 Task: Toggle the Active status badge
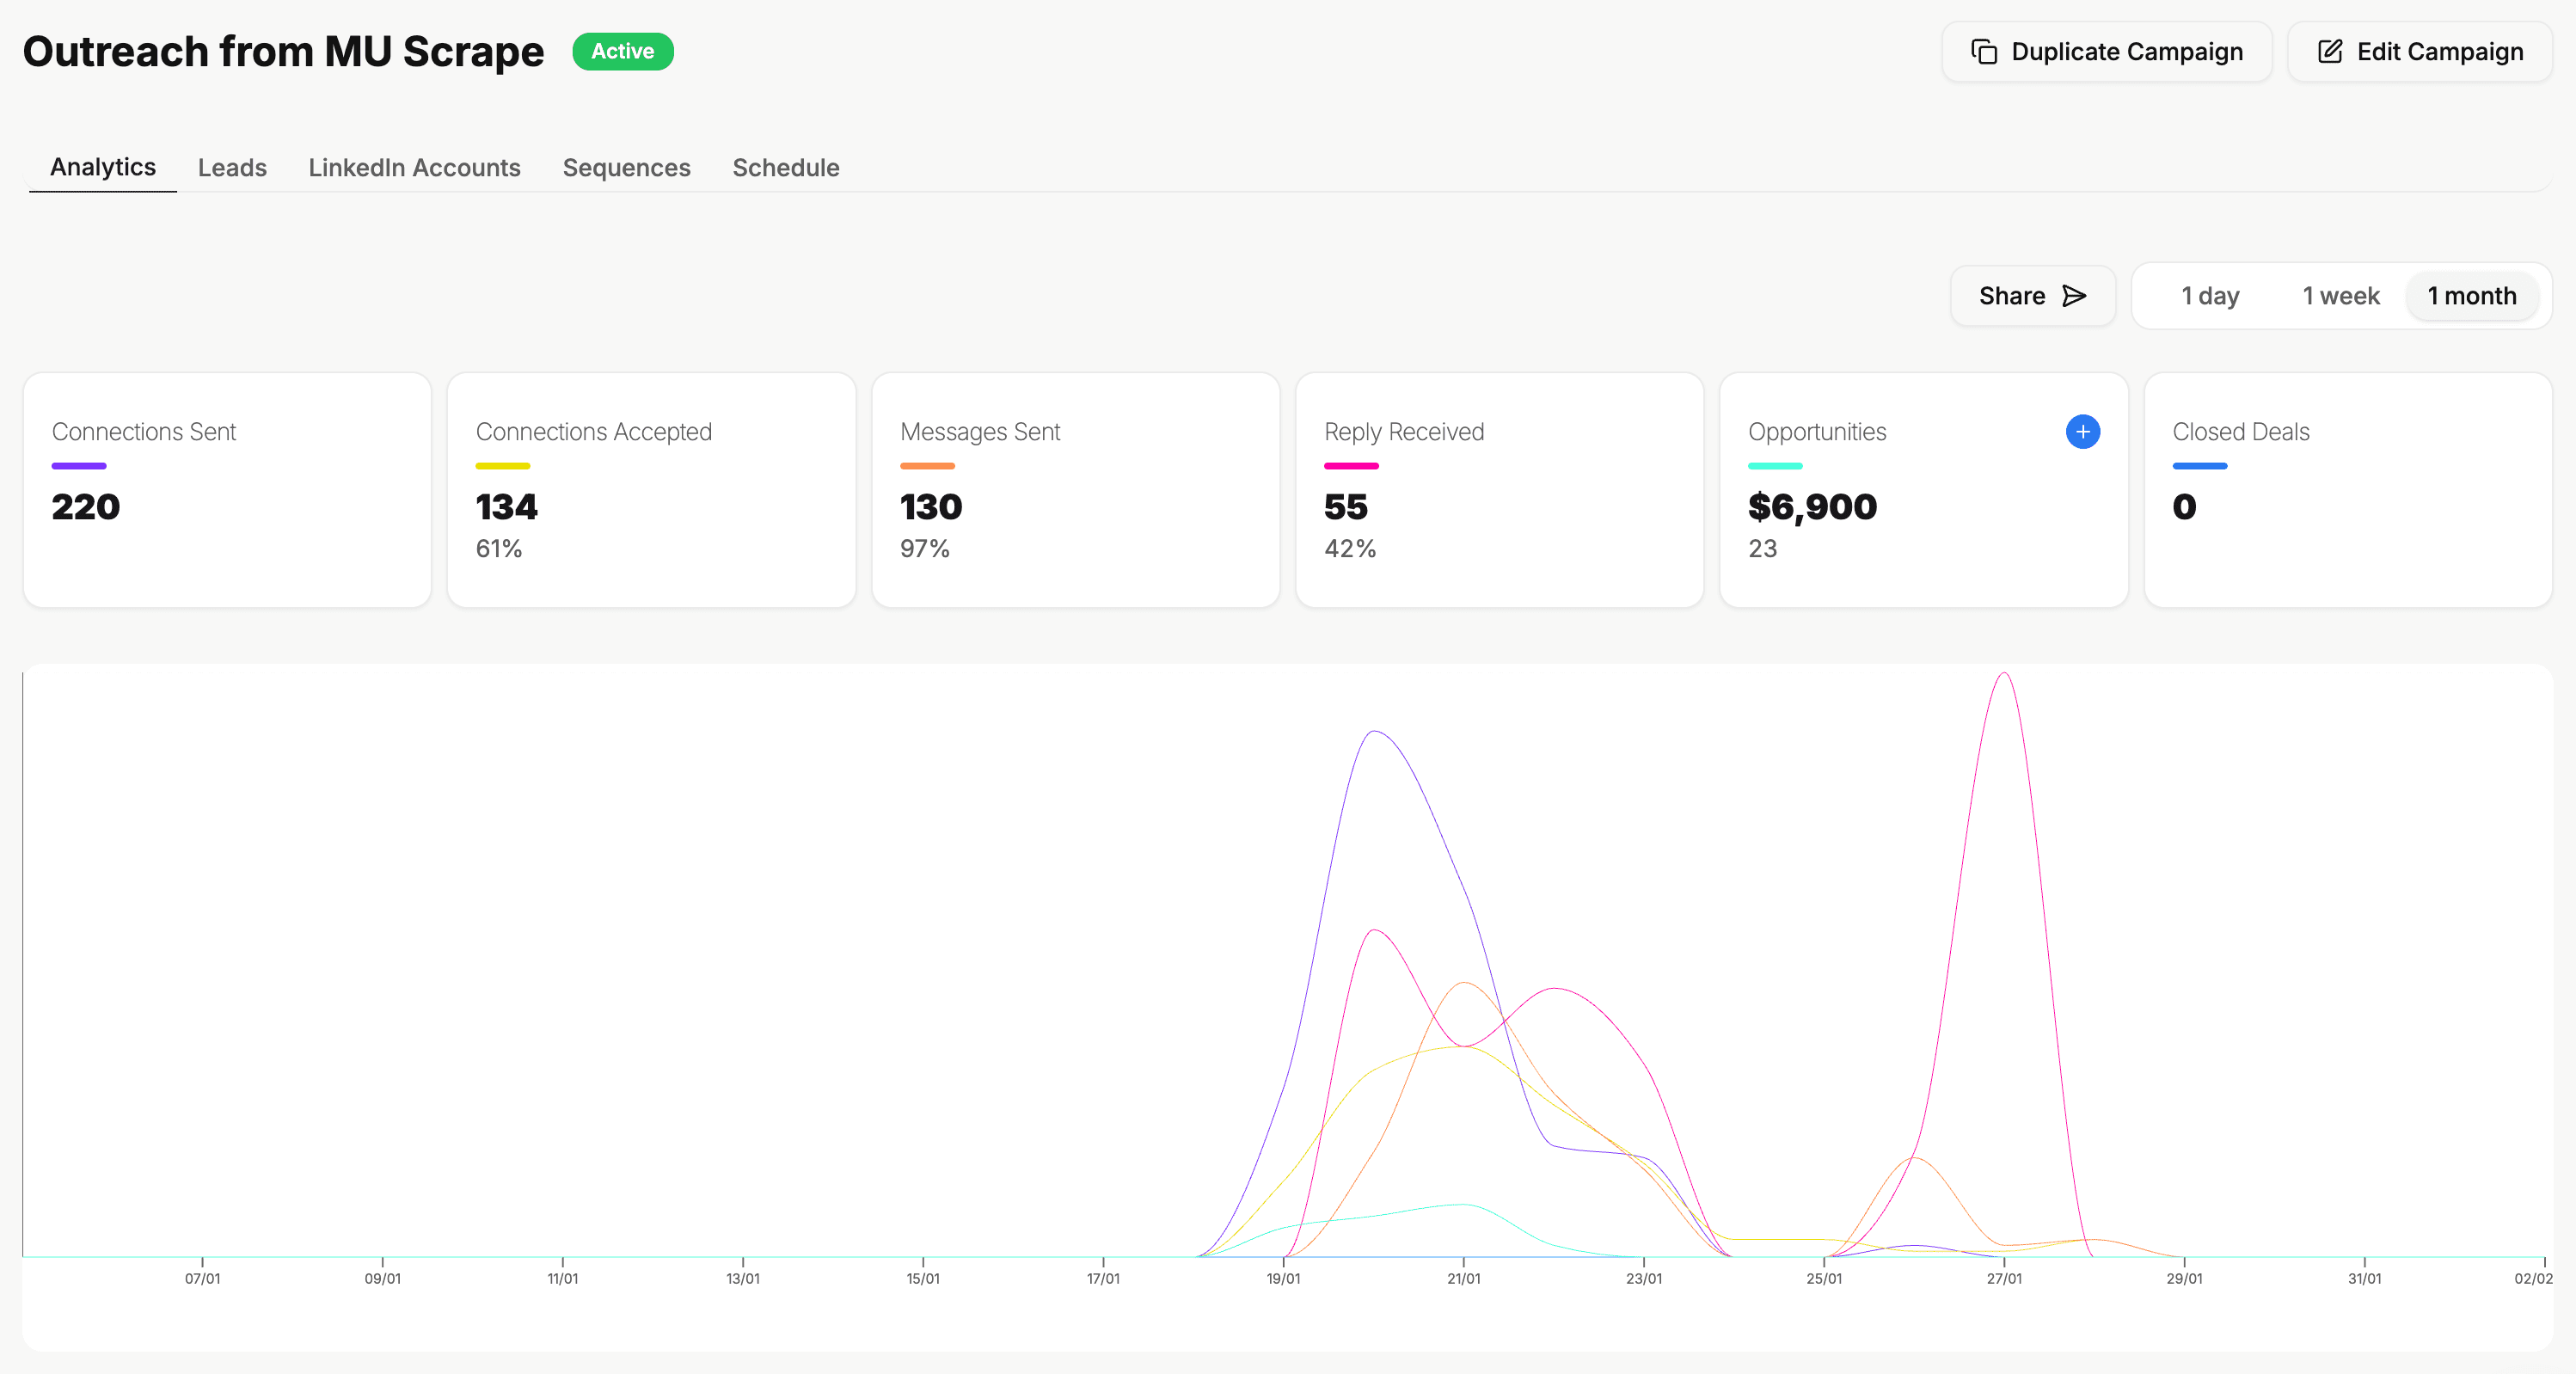[622, 51]
